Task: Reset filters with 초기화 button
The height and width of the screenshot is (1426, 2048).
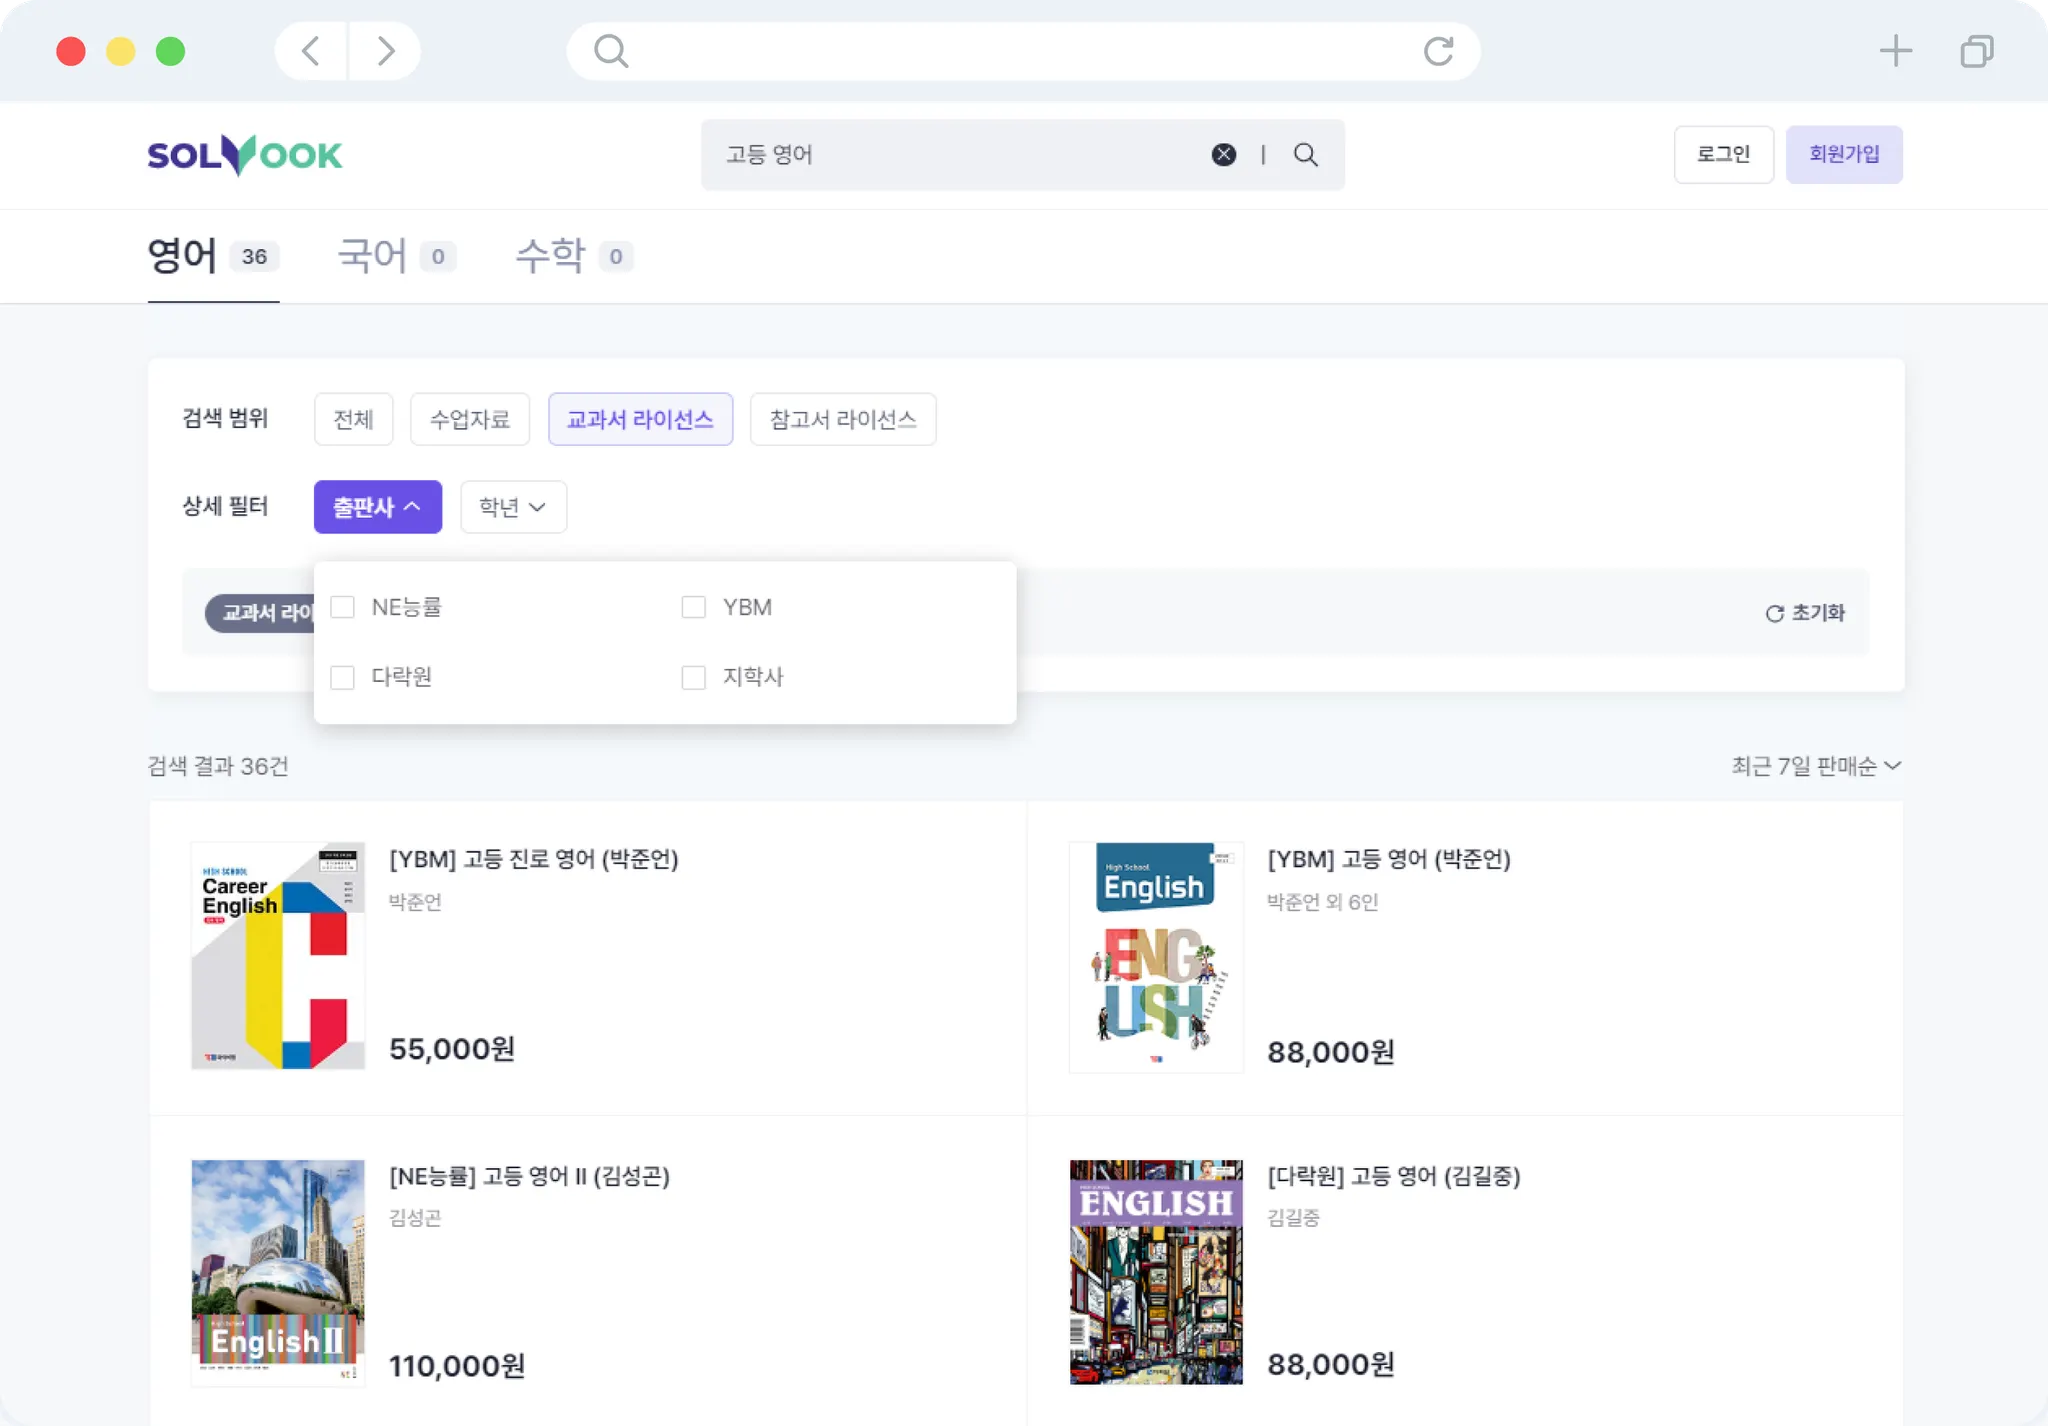Action: (1805, 613)
